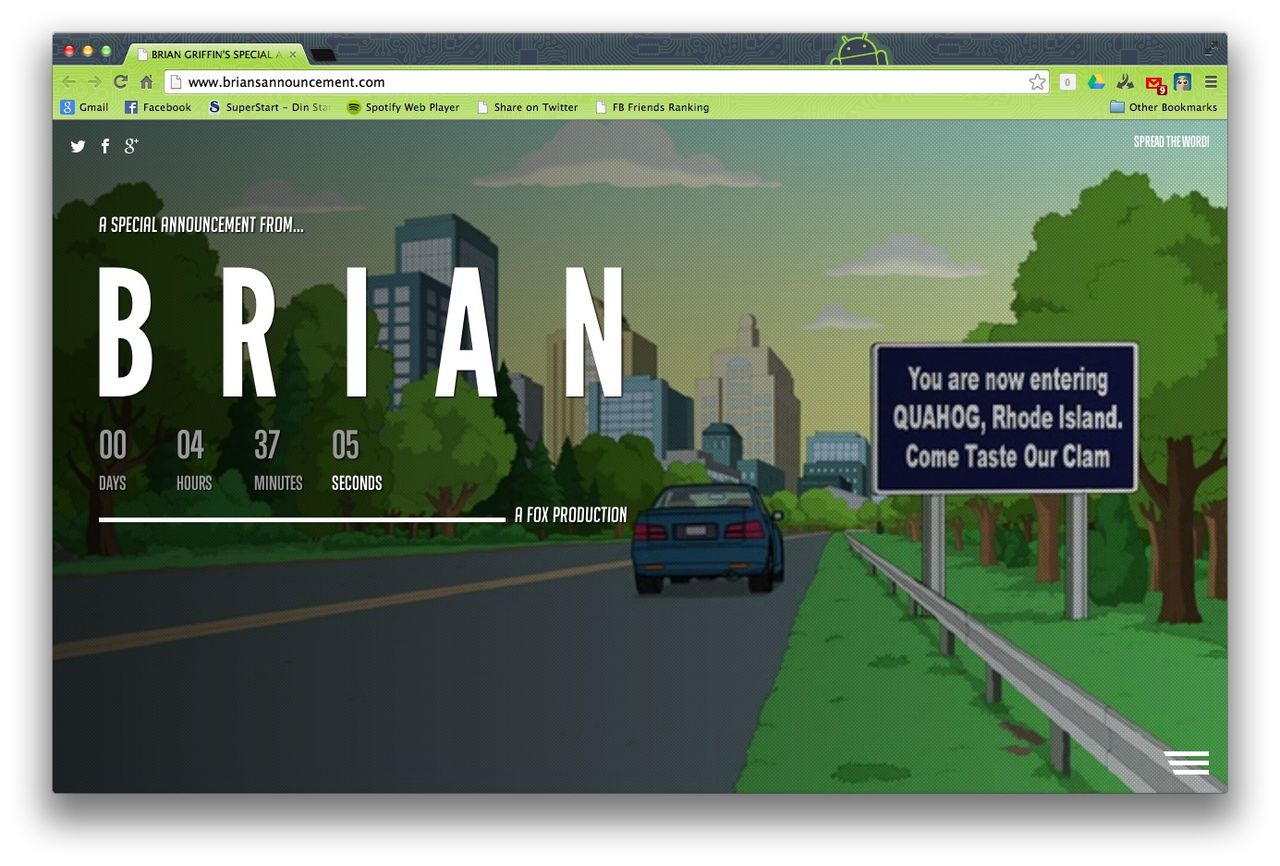Expand the Other Bookmarks folder
Screen dimensions: 1280x866
(1164, 107)
